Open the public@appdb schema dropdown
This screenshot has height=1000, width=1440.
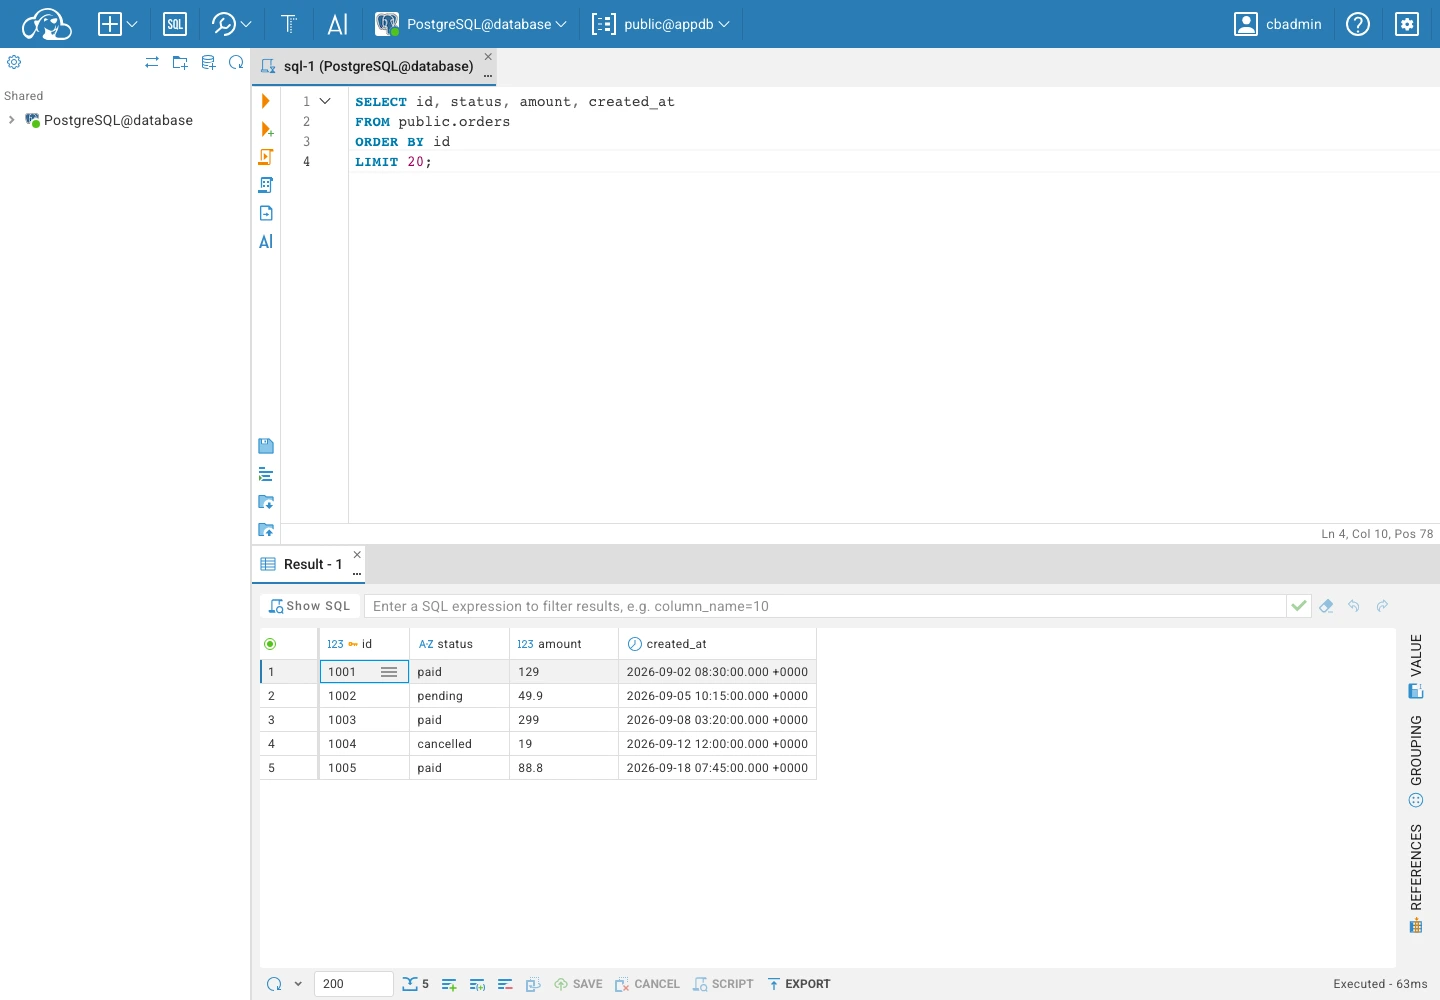click(661, 24)
